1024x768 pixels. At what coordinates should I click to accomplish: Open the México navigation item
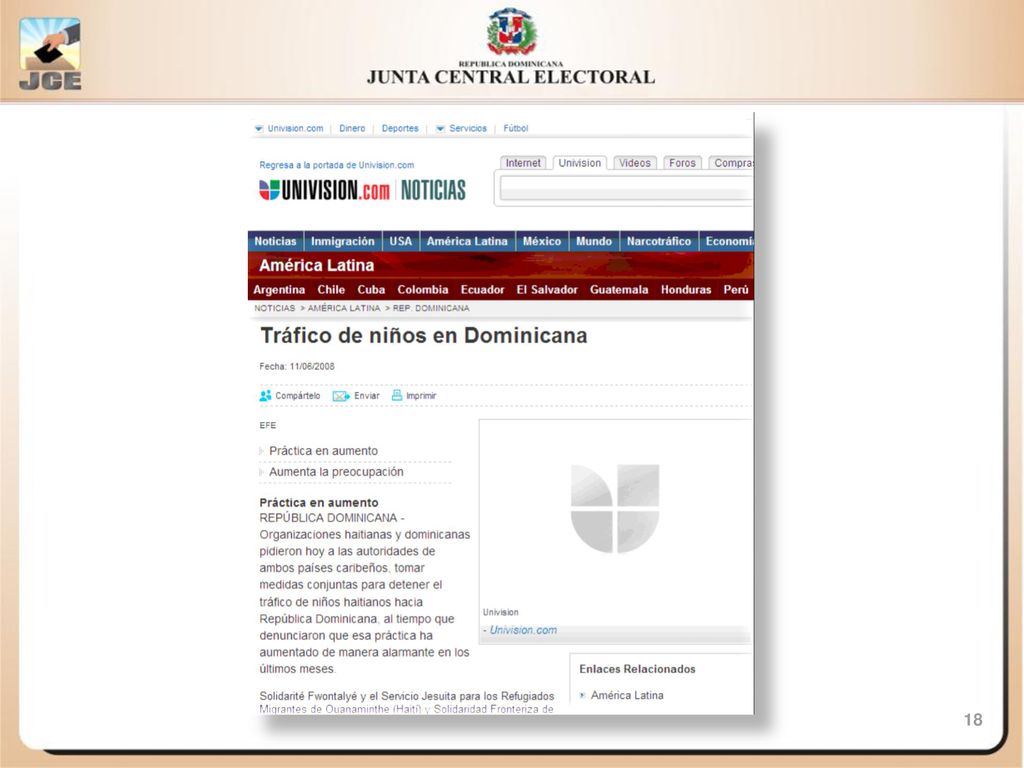pyautogui.click(x=542, y=241)
